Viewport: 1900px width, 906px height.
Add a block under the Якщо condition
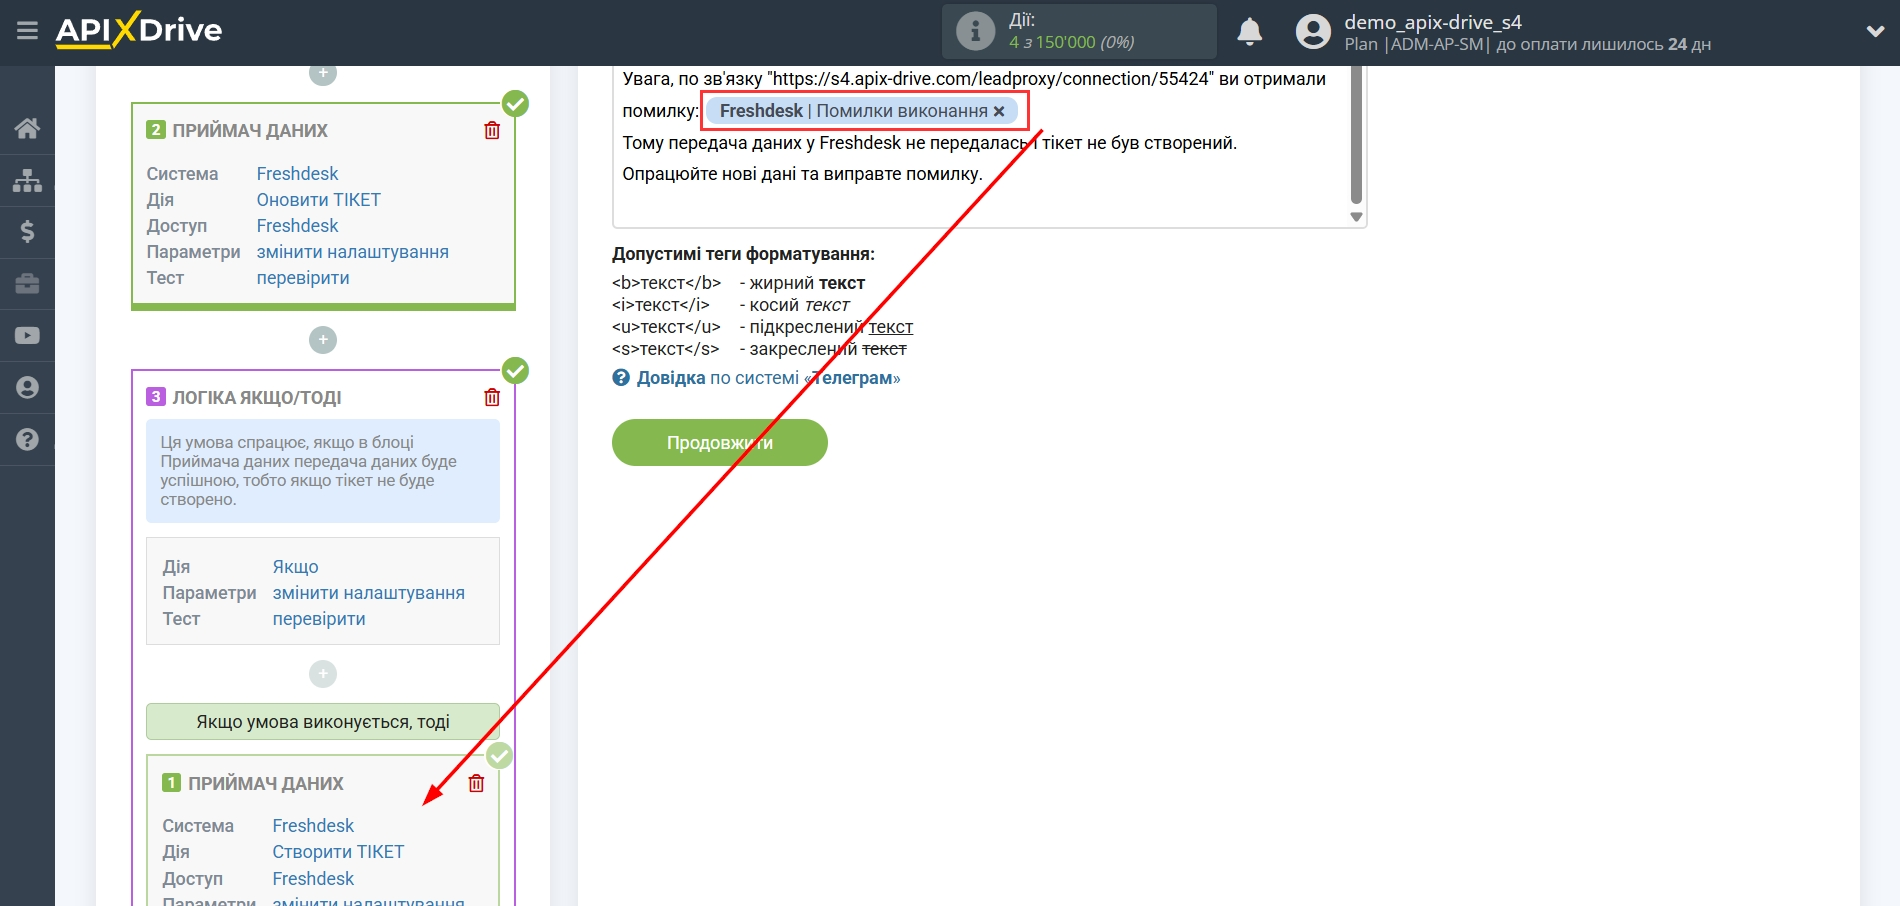323,674
